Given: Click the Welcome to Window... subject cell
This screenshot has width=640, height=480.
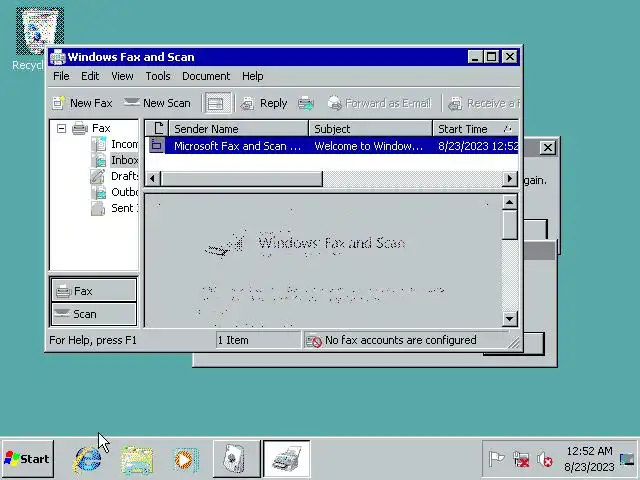Looking at the screenshot, I should pos(369,146).
